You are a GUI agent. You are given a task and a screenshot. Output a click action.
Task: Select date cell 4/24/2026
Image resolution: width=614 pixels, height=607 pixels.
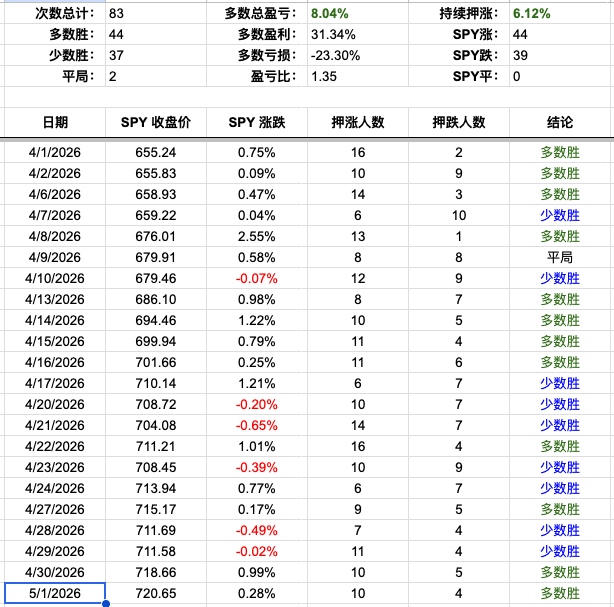55,488
